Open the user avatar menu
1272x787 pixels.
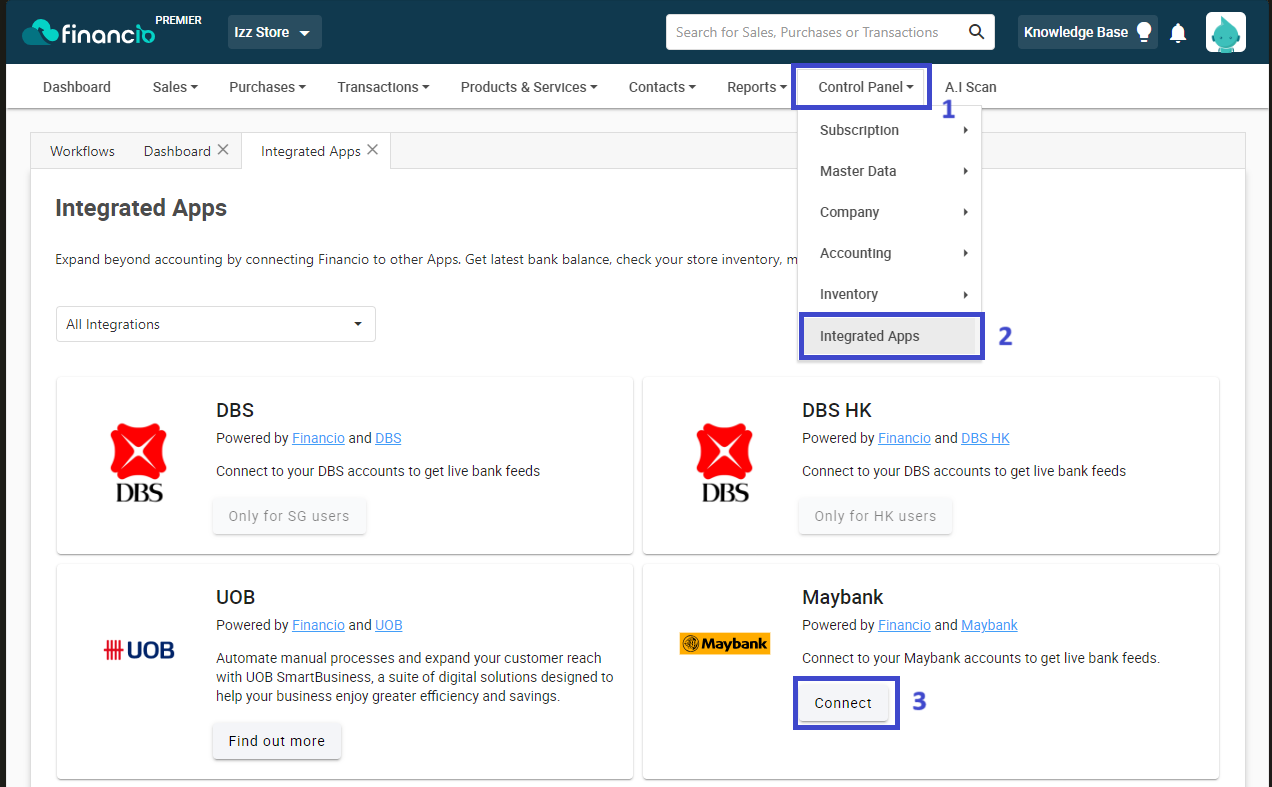1225,32
